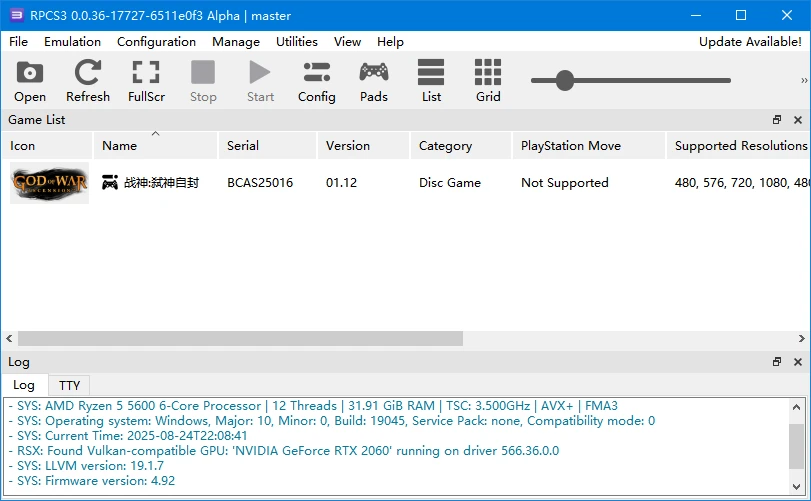811x501 pixels.
Task: Open the Manage menu
Action: 236,42
